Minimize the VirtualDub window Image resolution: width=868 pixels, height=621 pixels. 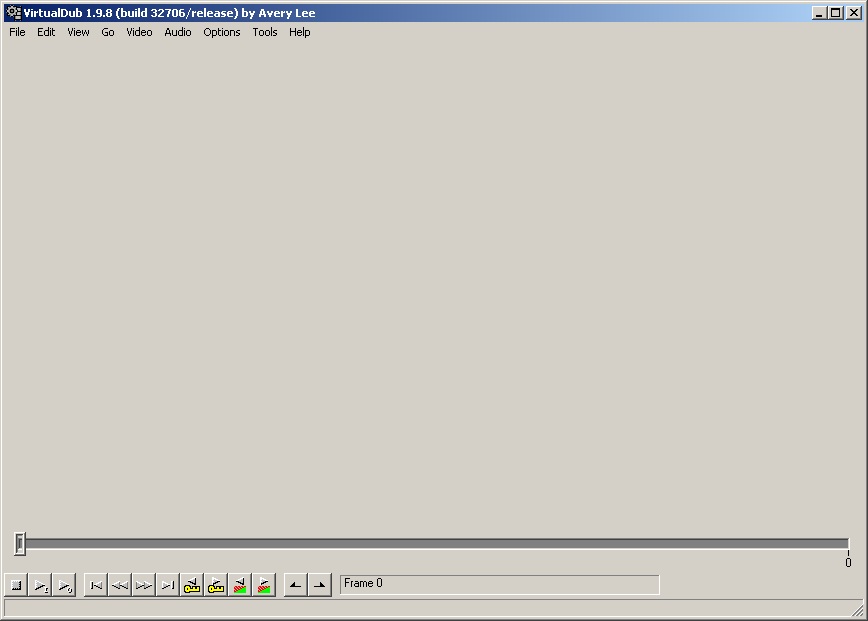click(820, 12)
